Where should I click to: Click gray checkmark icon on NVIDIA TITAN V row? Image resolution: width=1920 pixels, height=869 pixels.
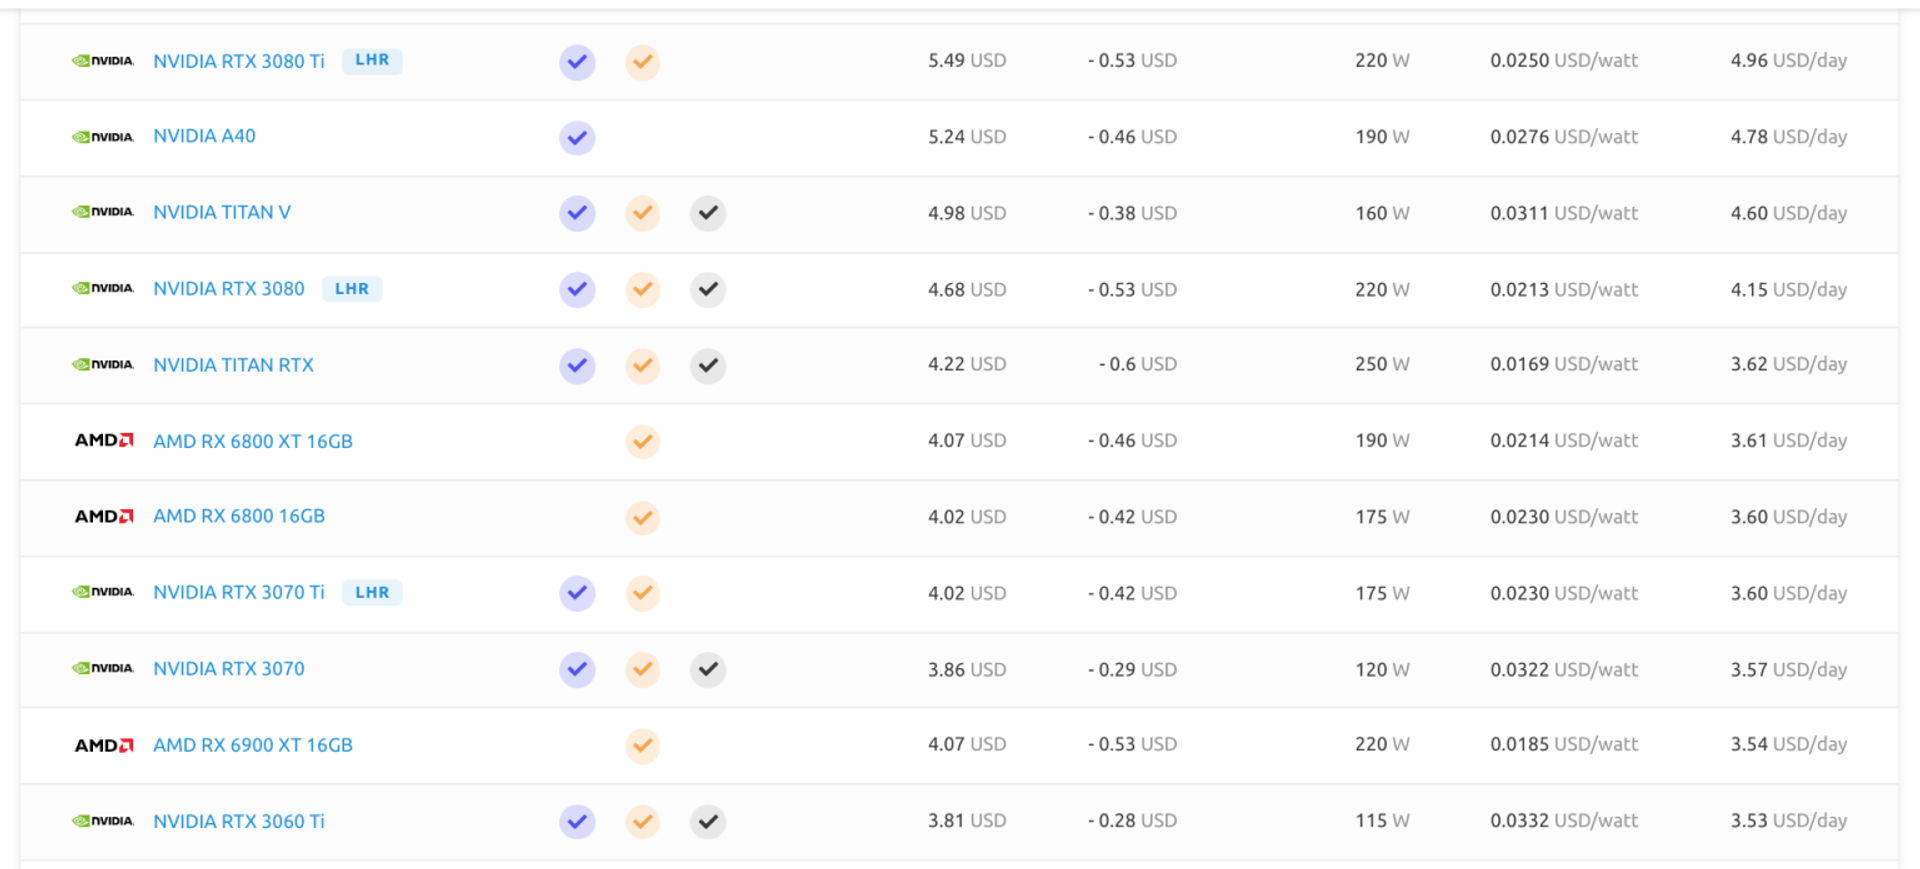tap(708, 213)
